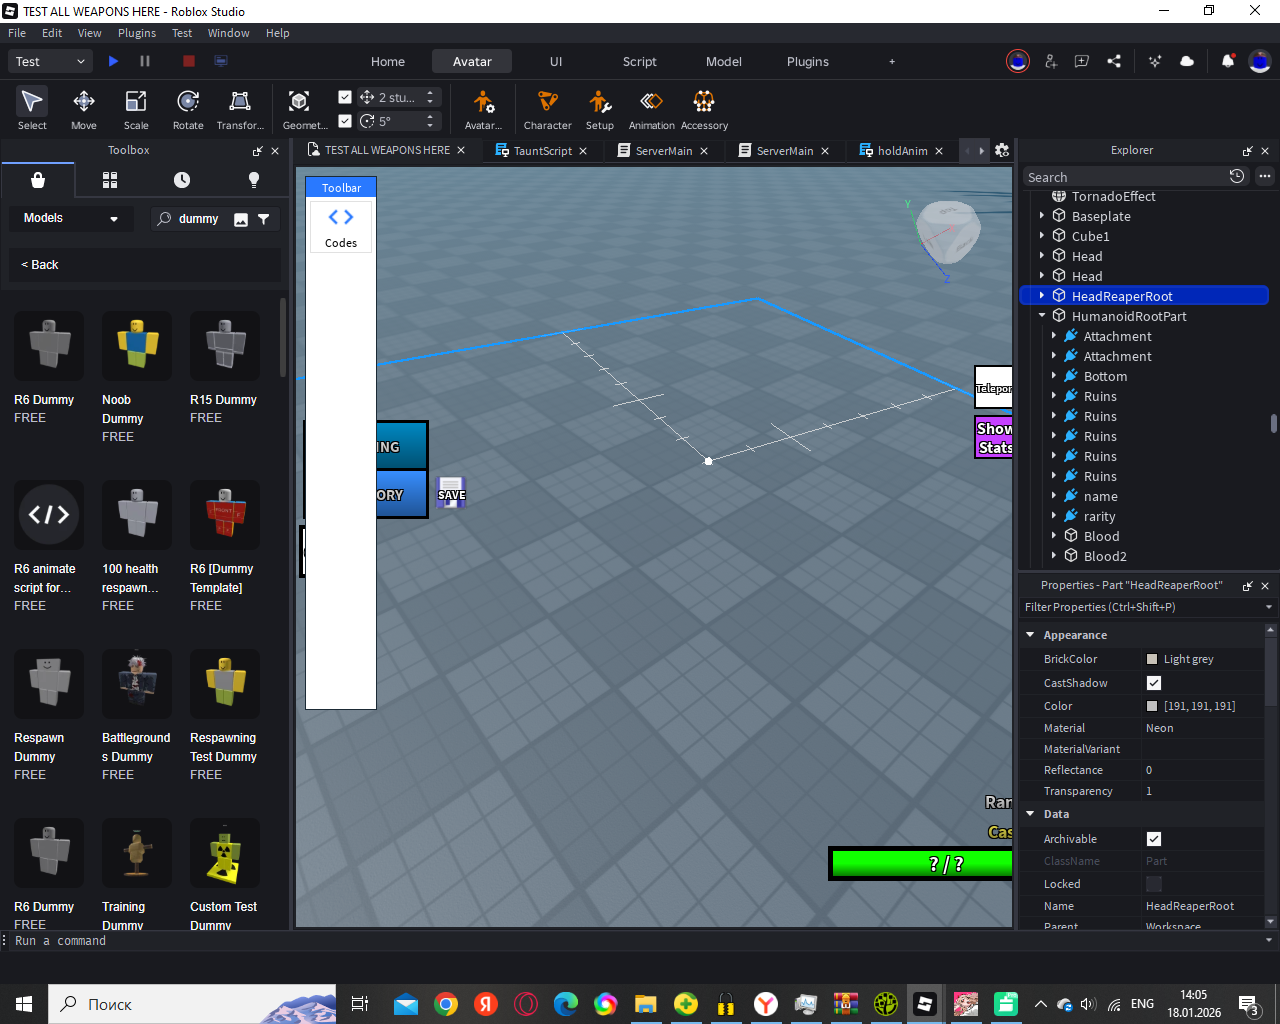This screenshot has height=1024, width=1280.
Task: Collapse the Appearance properties section
Action: click(x=1030, y=635)
